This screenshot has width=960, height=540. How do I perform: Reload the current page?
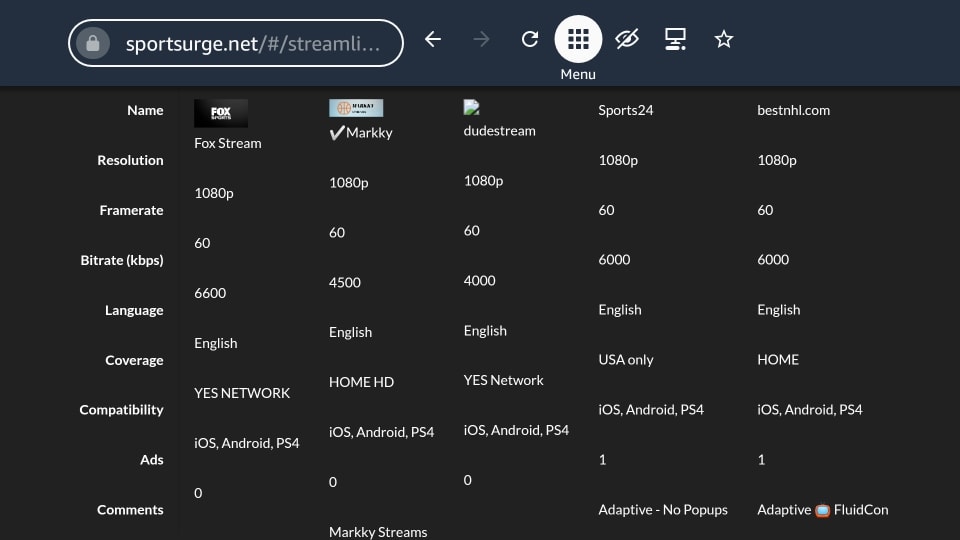tap(530, 39)
